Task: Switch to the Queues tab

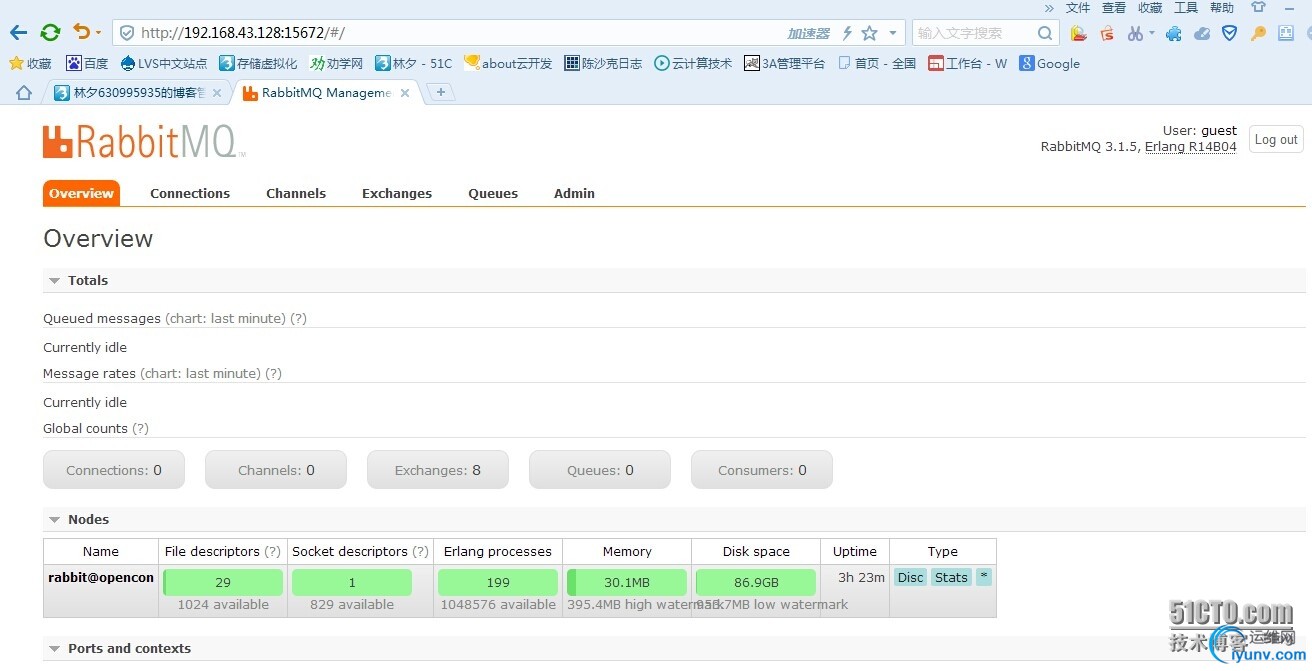Action: (x=493, y=194)
